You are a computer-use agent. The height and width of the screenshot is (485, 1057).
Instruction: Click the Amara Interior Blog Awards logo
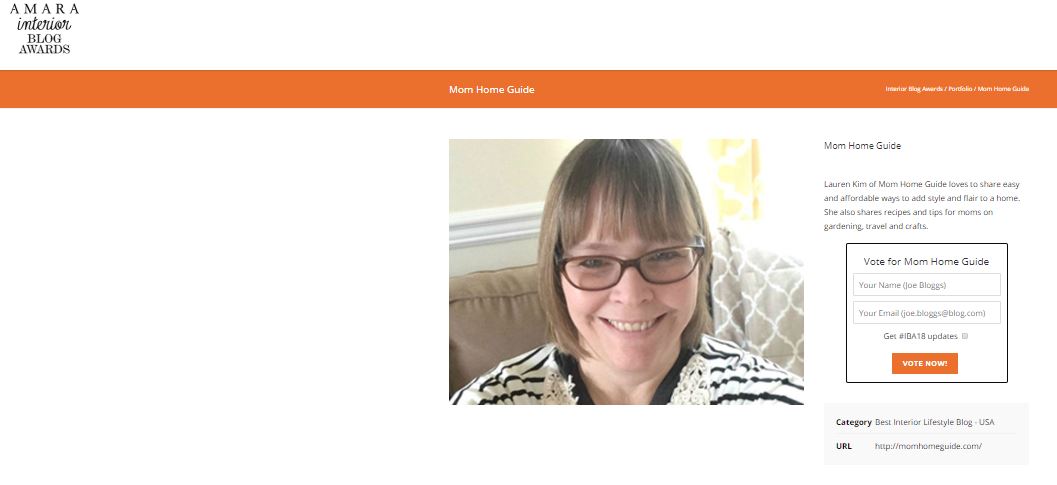point(44,28)
